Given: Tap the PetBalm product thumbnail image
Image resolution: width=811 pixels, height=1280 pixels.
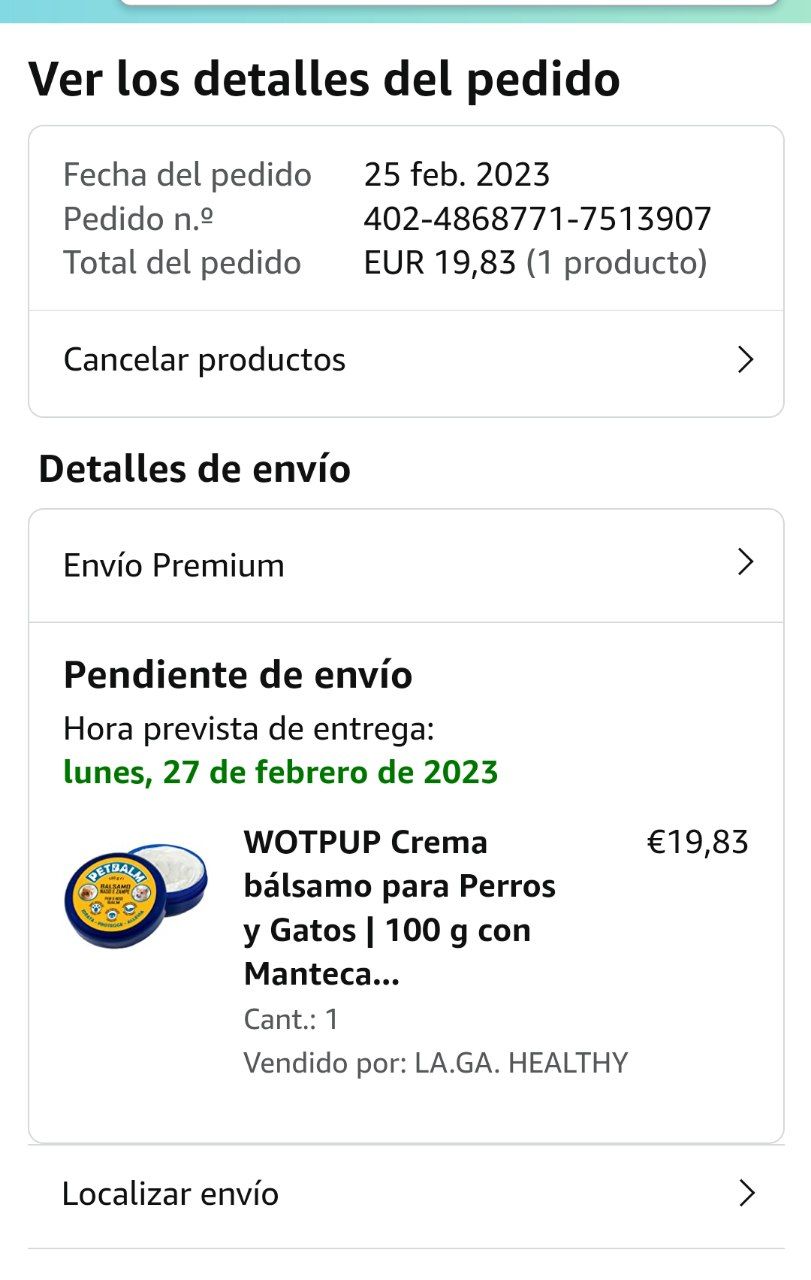Looking at the screenshot, I should click(135, 895).
